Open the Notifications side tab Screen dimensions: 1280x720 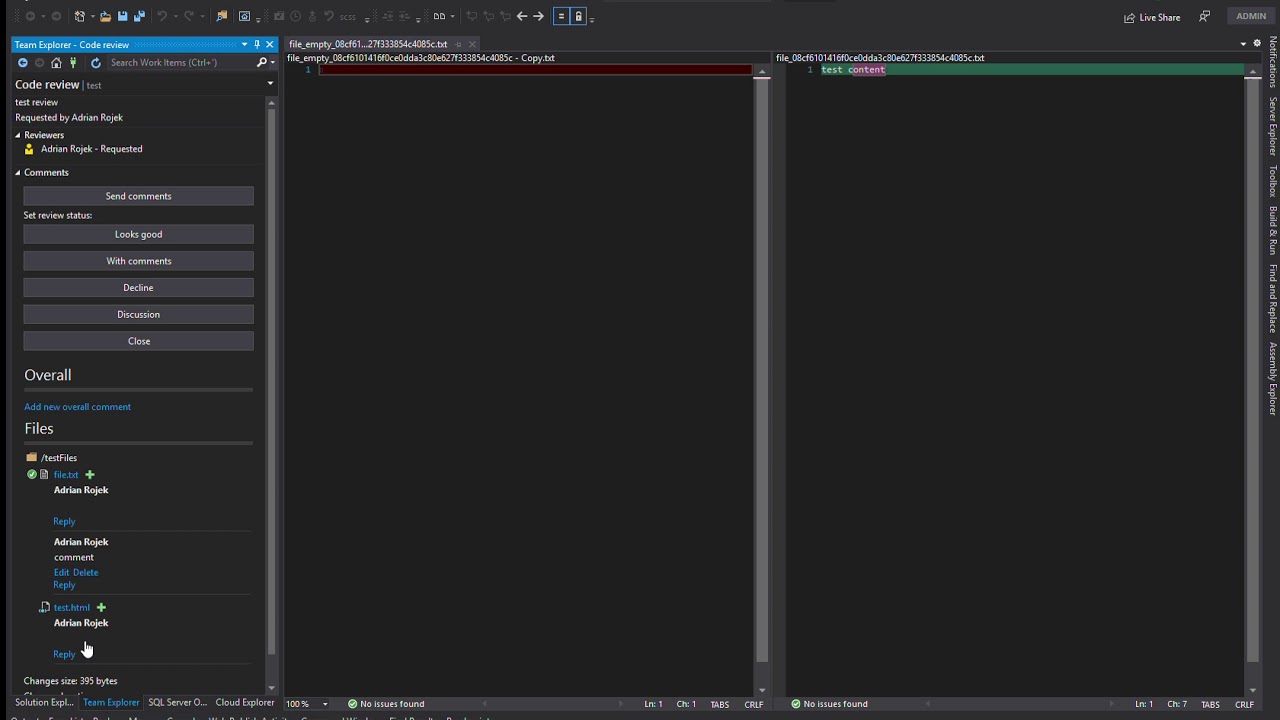coord(1273,62)
